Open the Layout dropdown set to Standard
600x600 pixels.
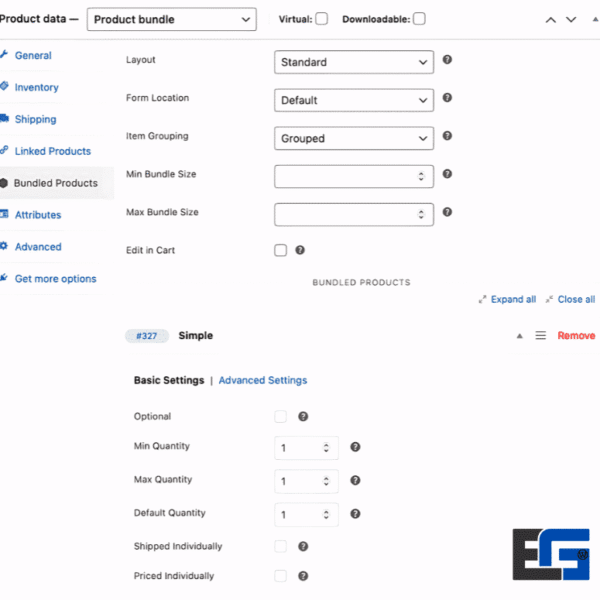pyautogui.click(x=353, y=62)
